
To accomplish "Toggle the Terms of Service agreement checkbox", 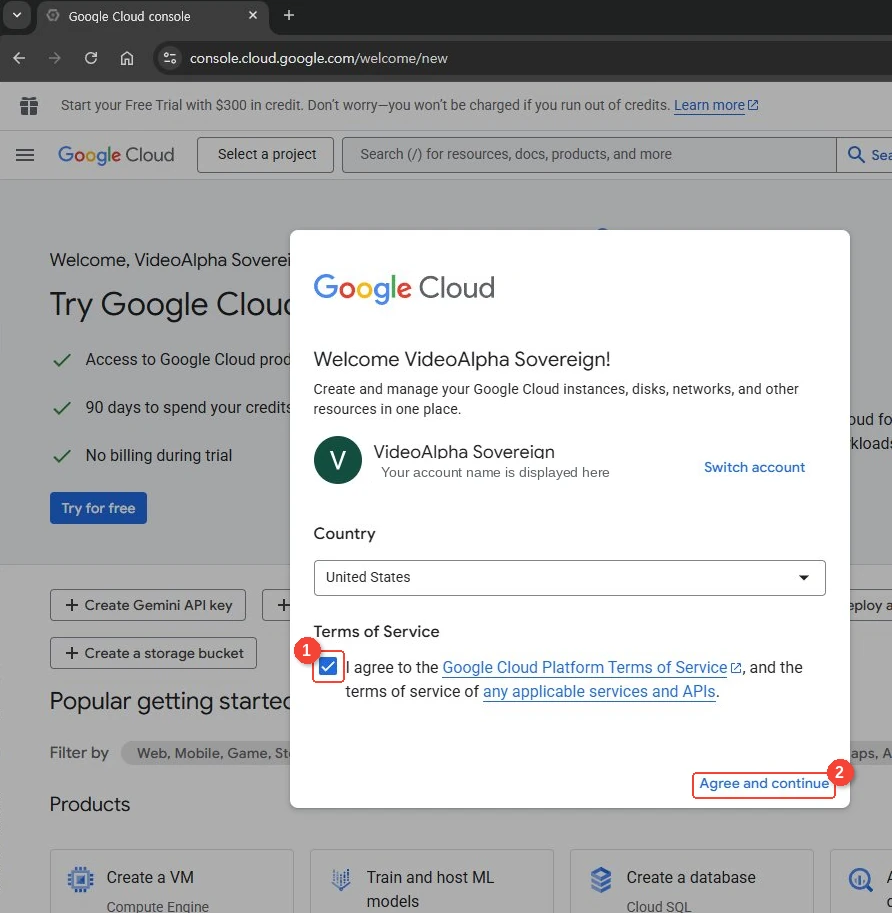I will click(x=328, y=666).
